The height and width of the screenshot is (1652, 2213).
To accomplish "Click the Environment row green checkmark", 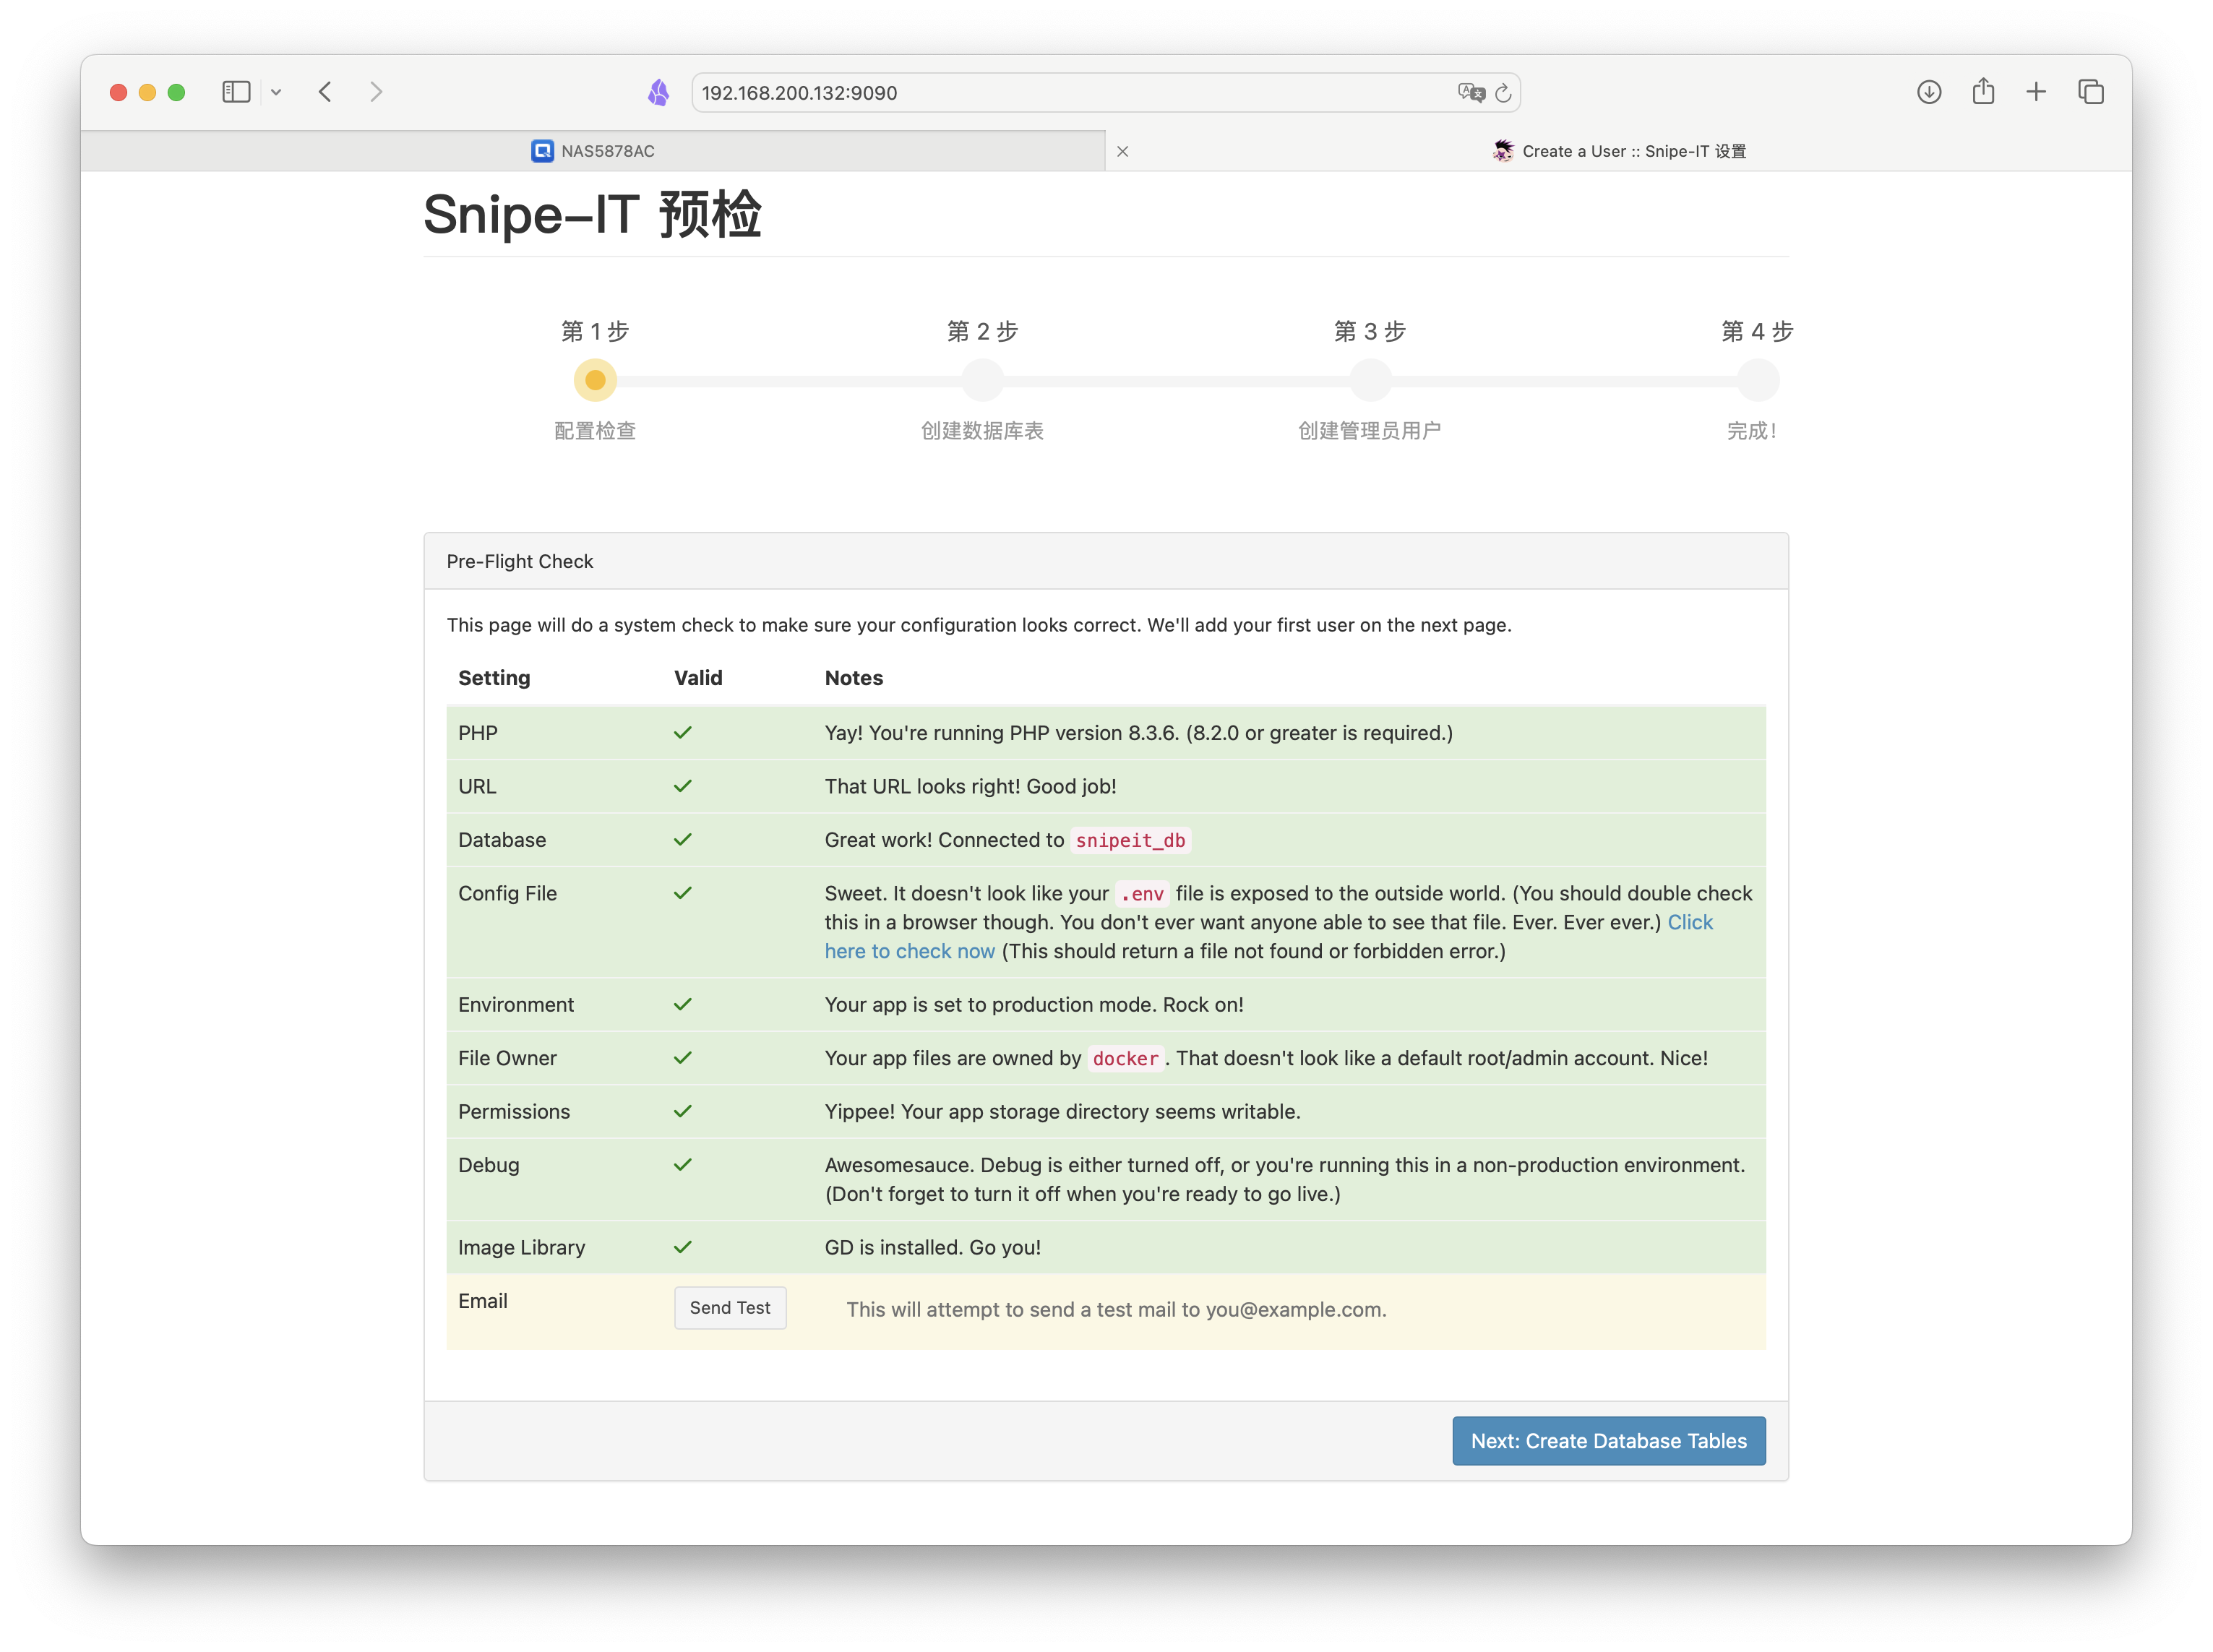I will [x=682, y=1005].
